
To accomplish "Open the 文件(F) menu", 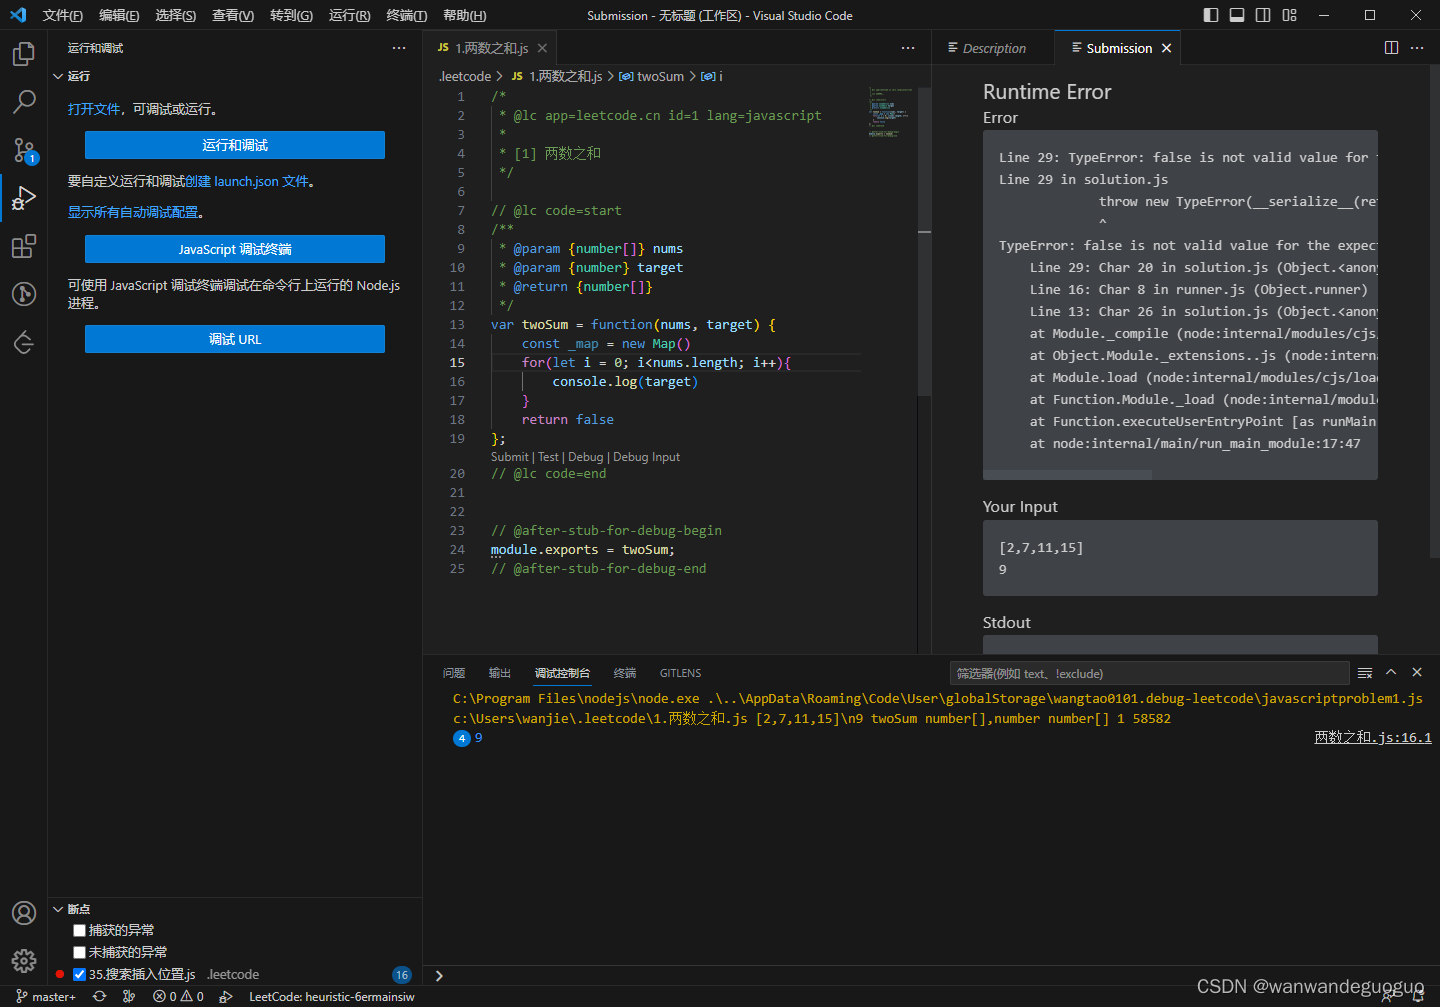I will (63, 15).
